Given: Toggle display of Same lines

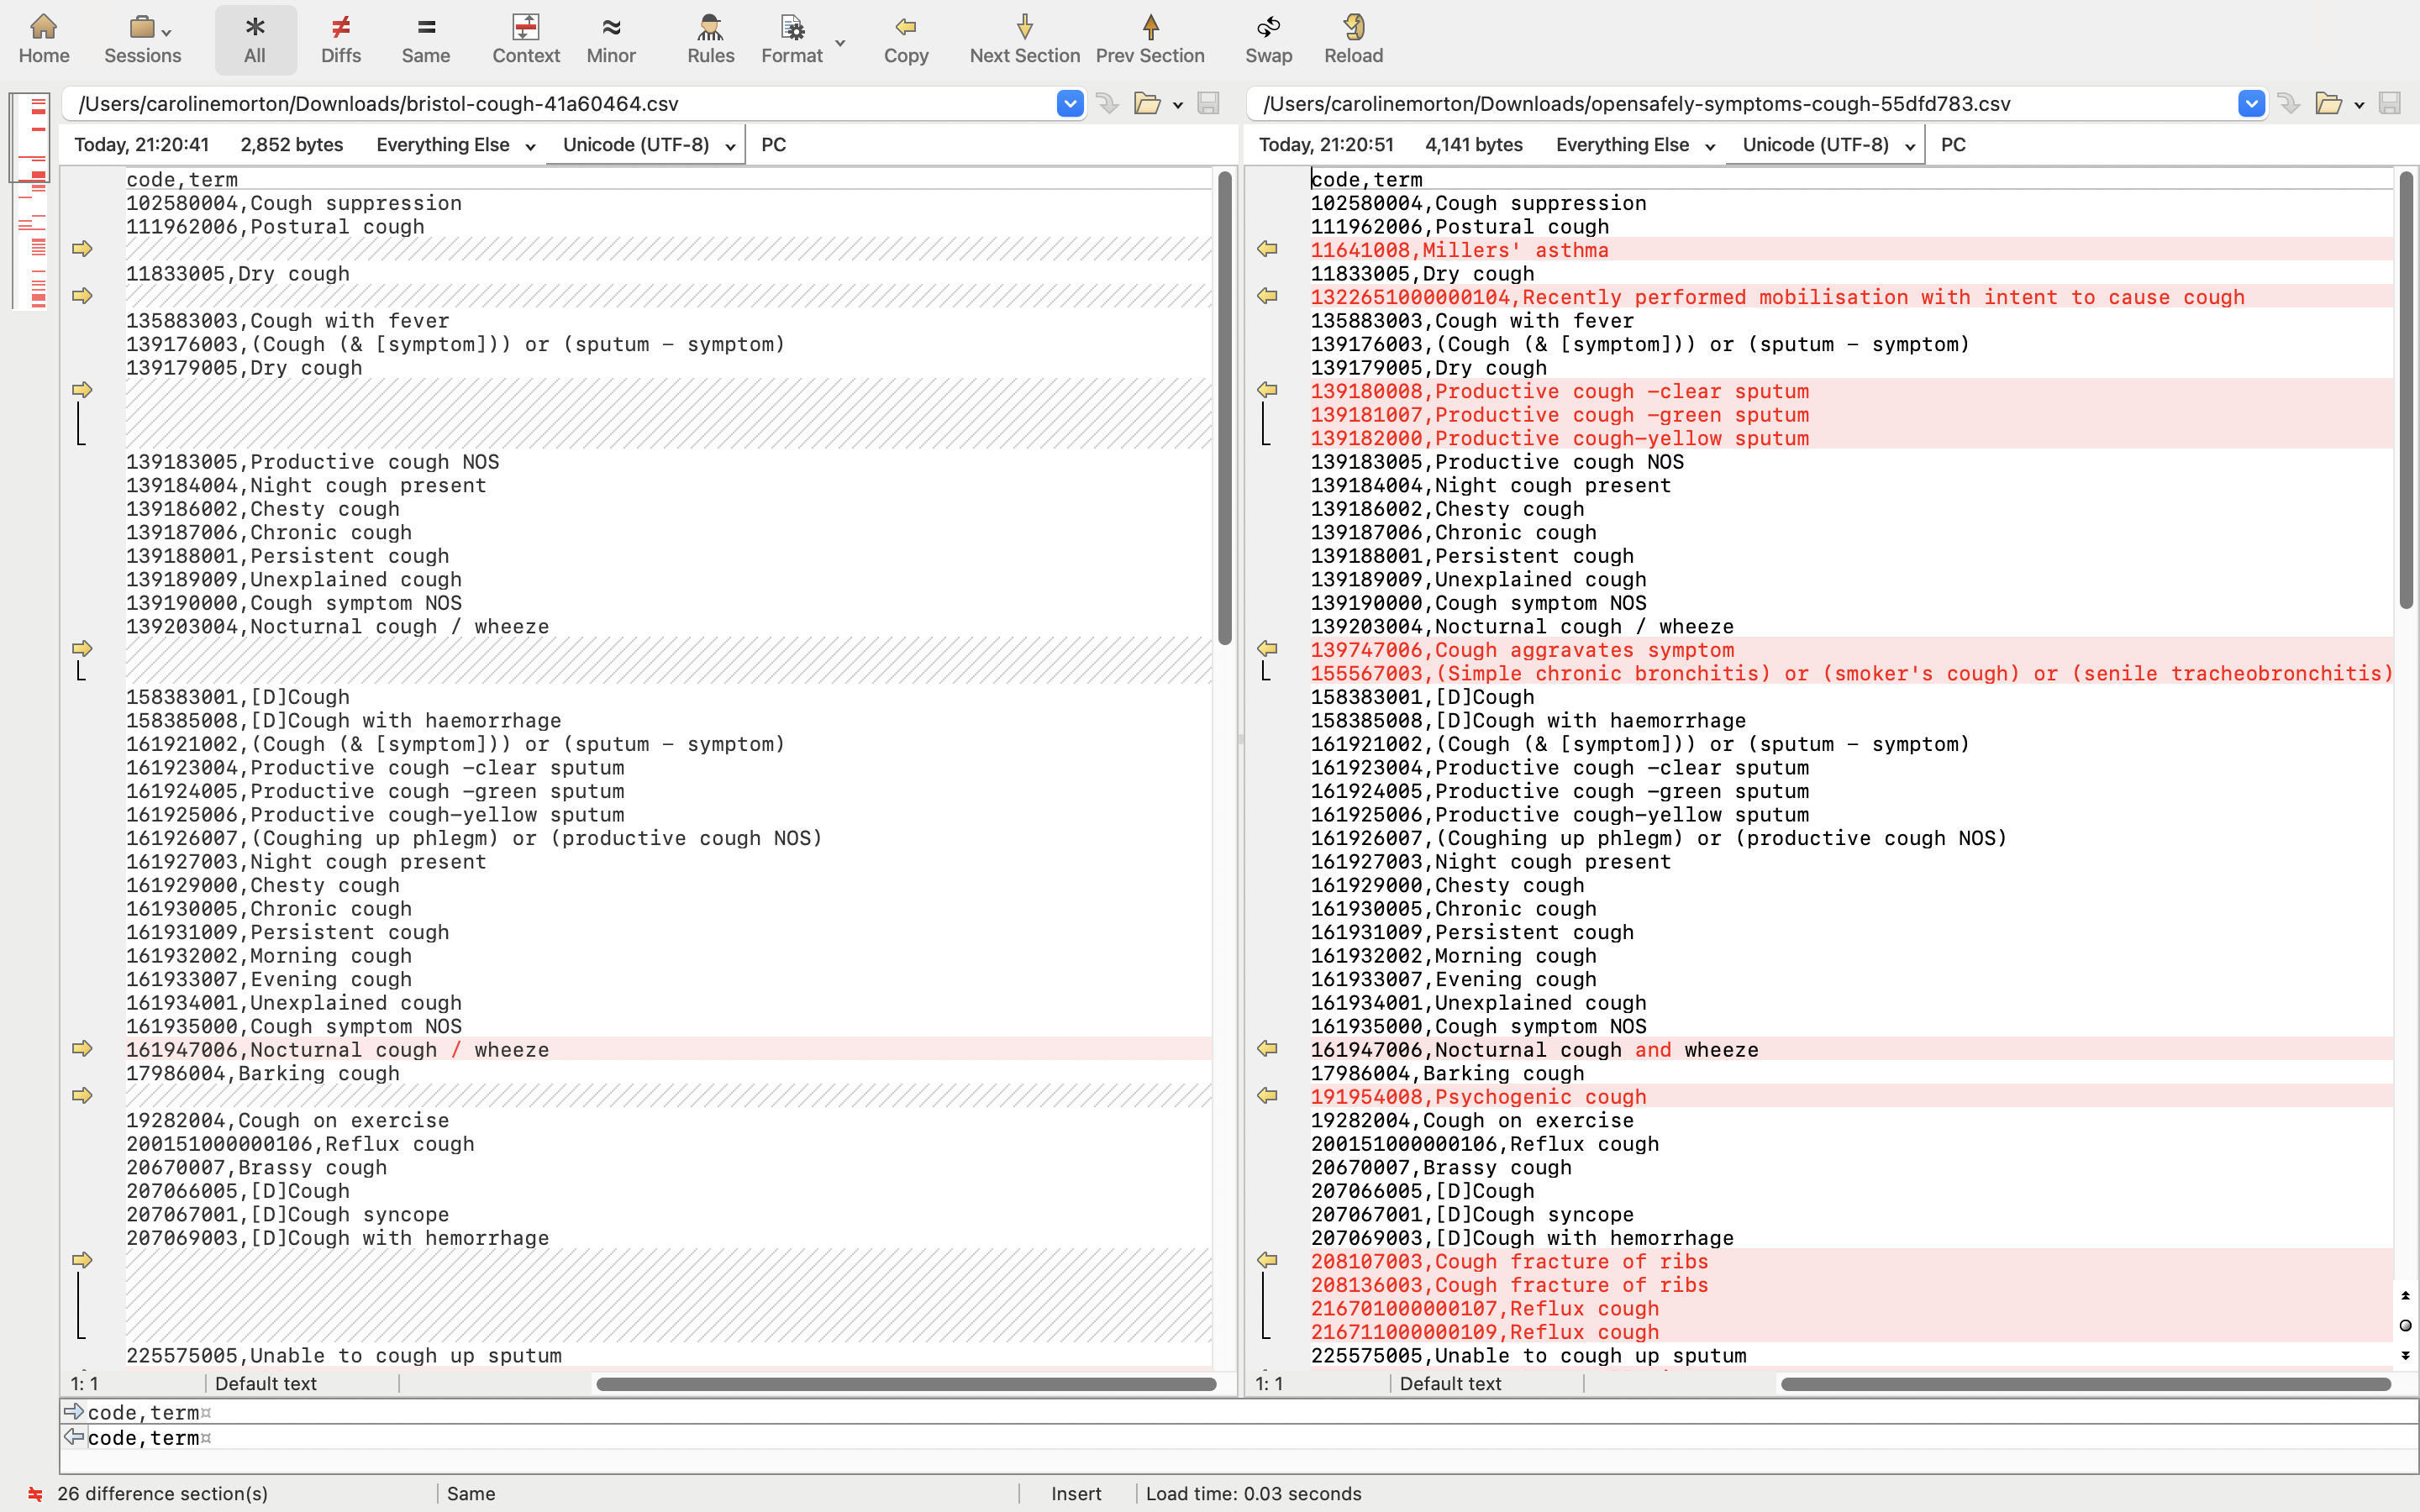Looking at the screenshot, I should pos(425,38).
